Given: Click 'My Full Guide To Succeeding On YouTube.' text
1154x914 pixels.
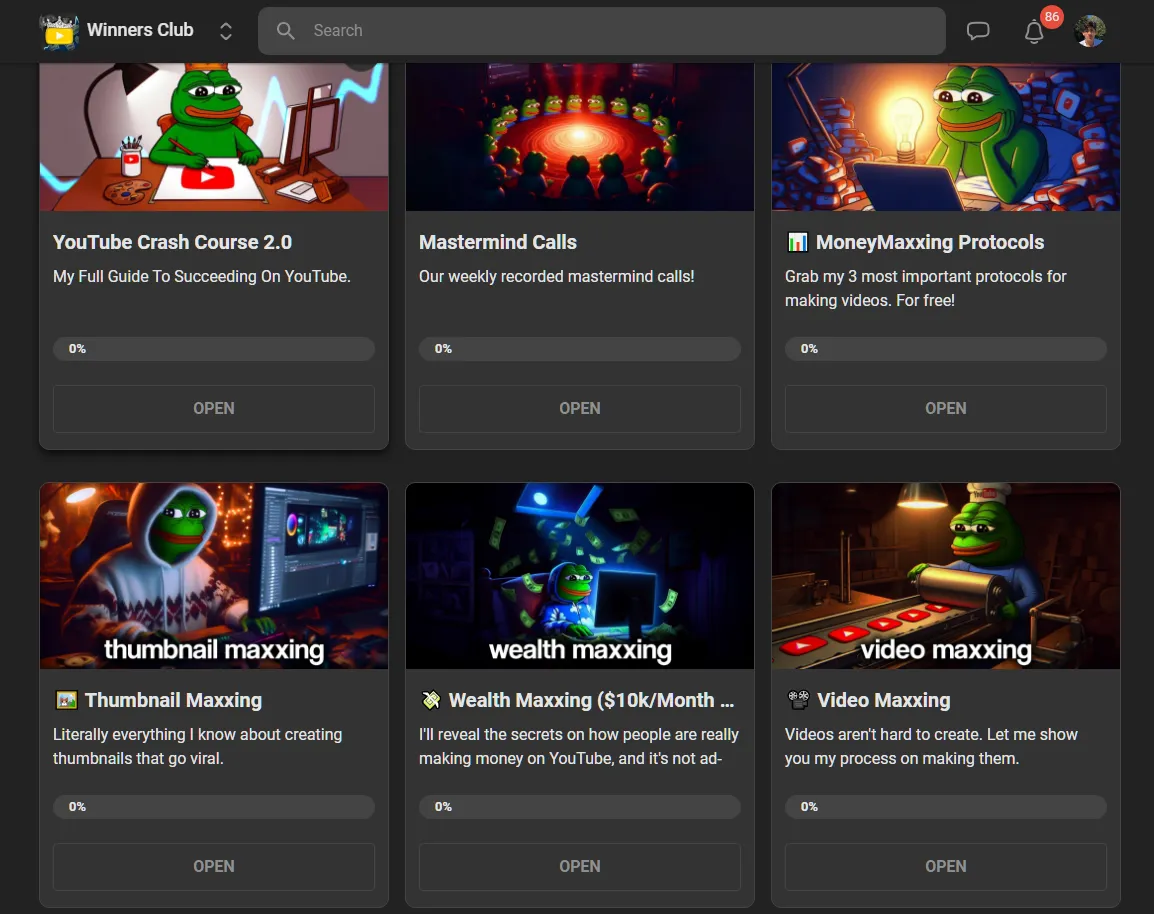Looking at the screenshot, I should click(202, 277).
